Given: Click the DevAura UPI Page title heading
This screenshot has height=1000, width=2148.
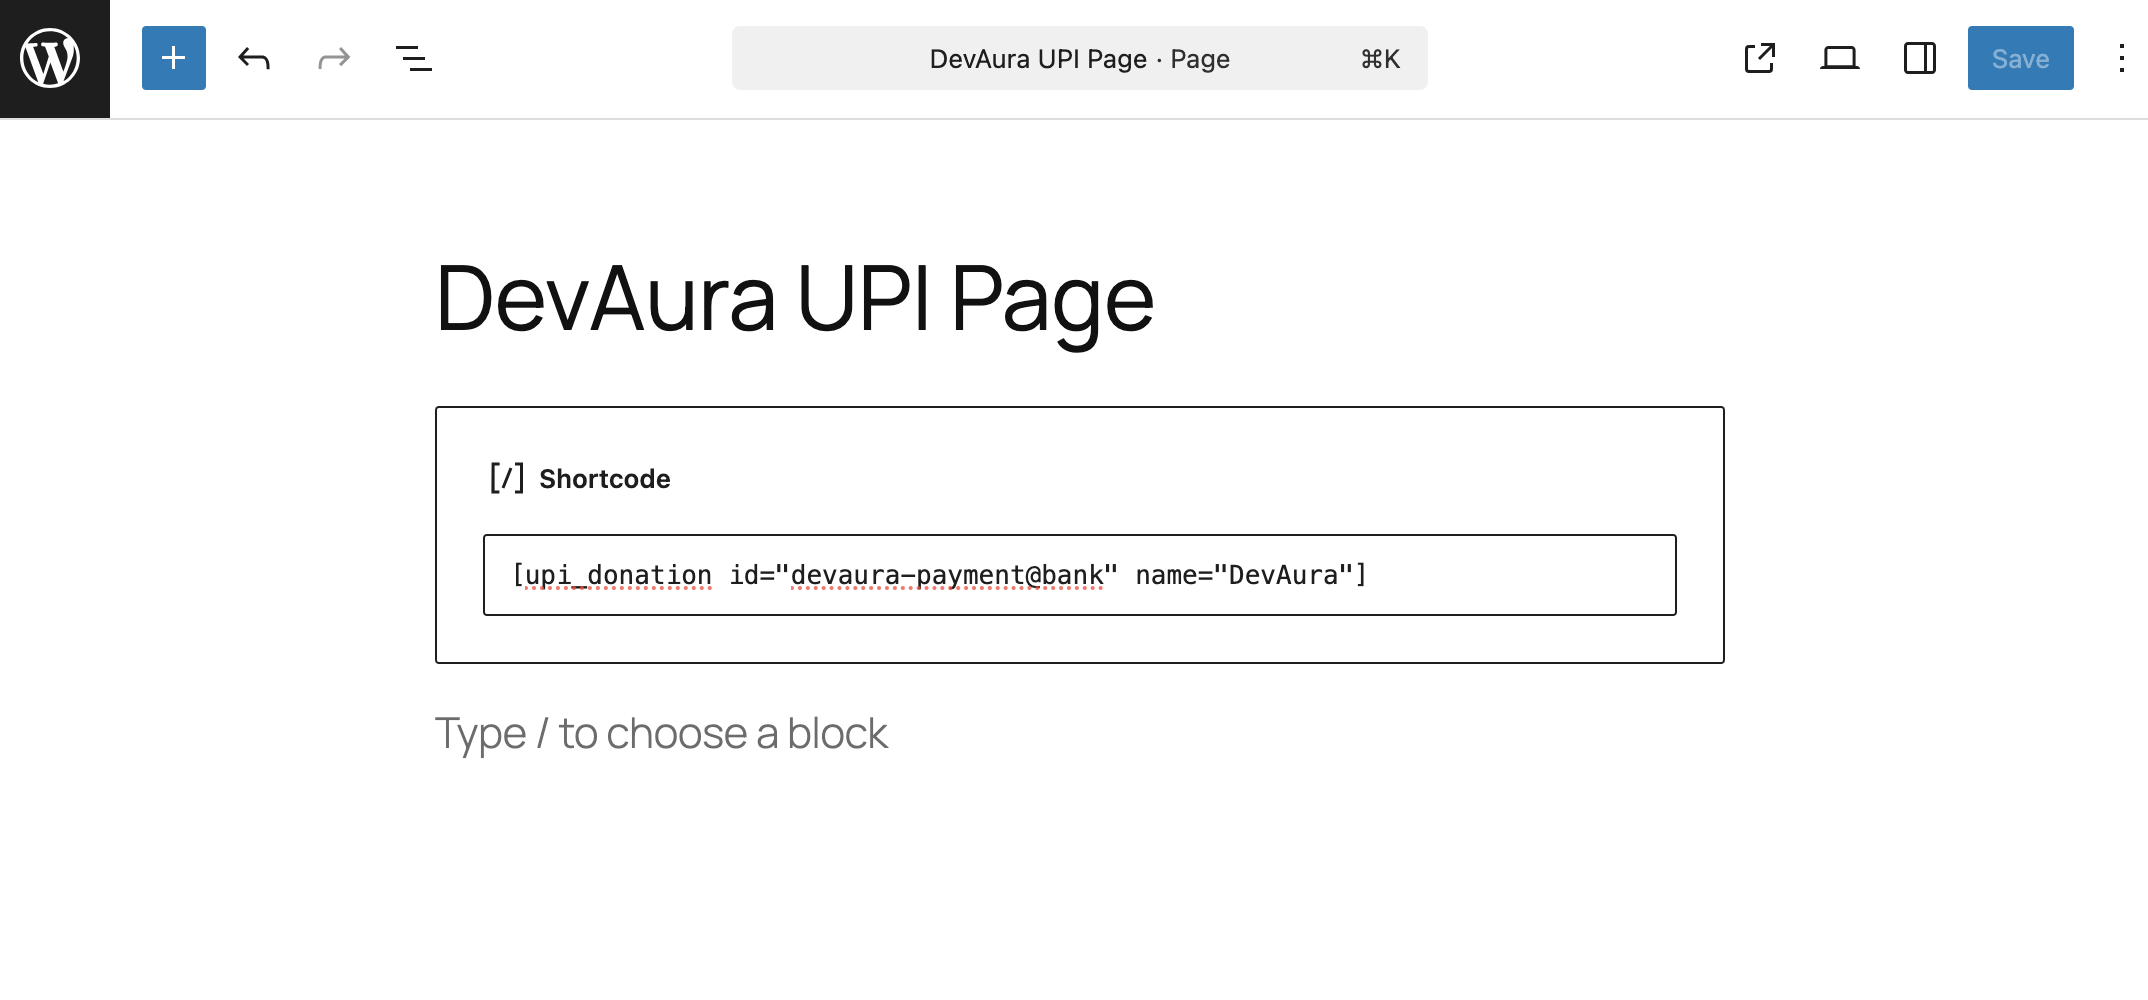Looking at the screenshot, I should 794,298.
